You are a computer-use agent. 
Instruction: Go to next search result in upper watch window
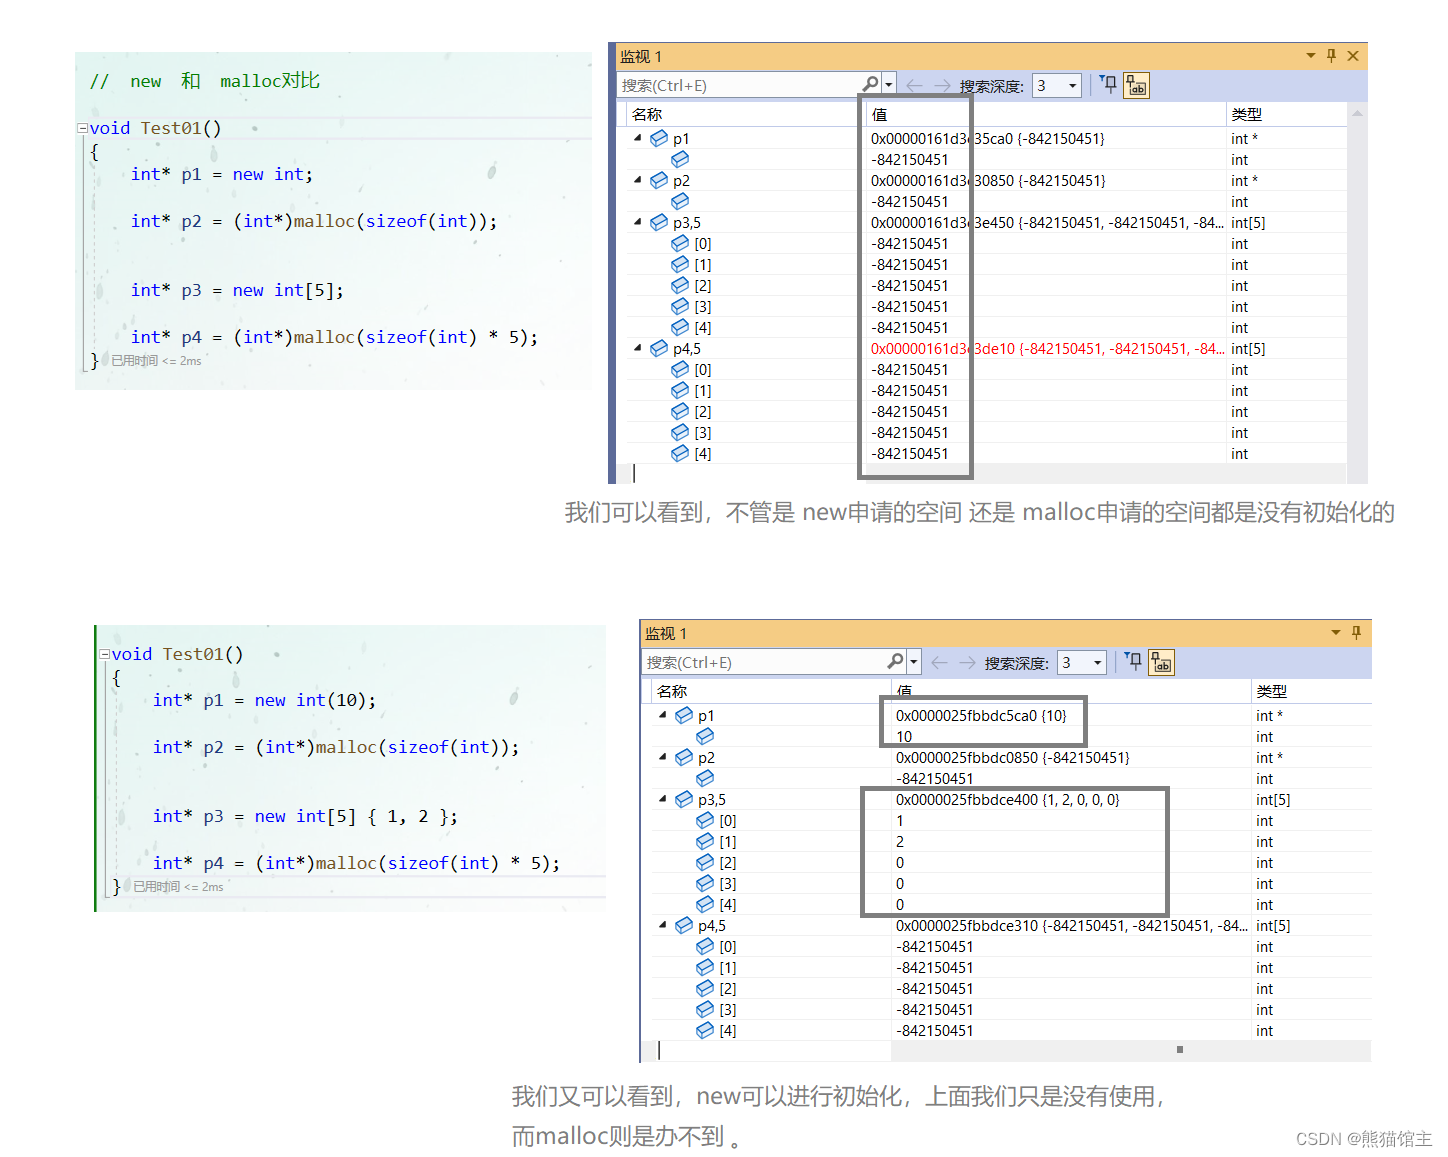[x=942, y=86]
